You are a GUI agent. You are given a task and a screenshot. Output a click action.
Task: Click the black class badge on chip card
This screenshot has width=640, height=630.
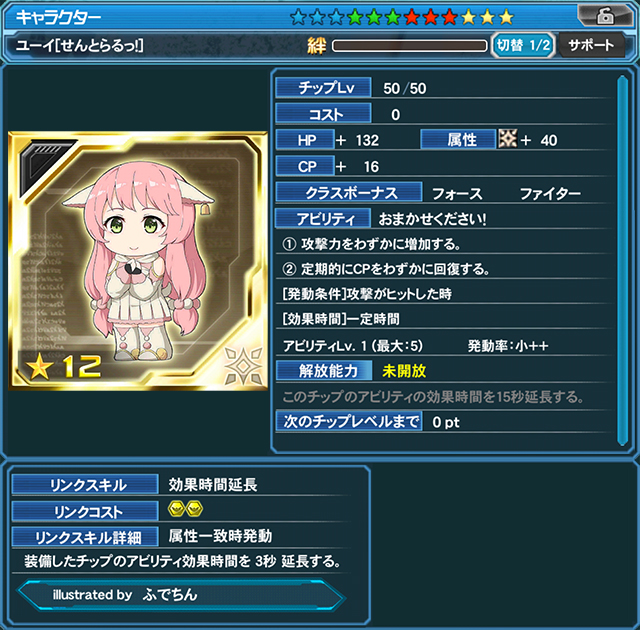43,164
